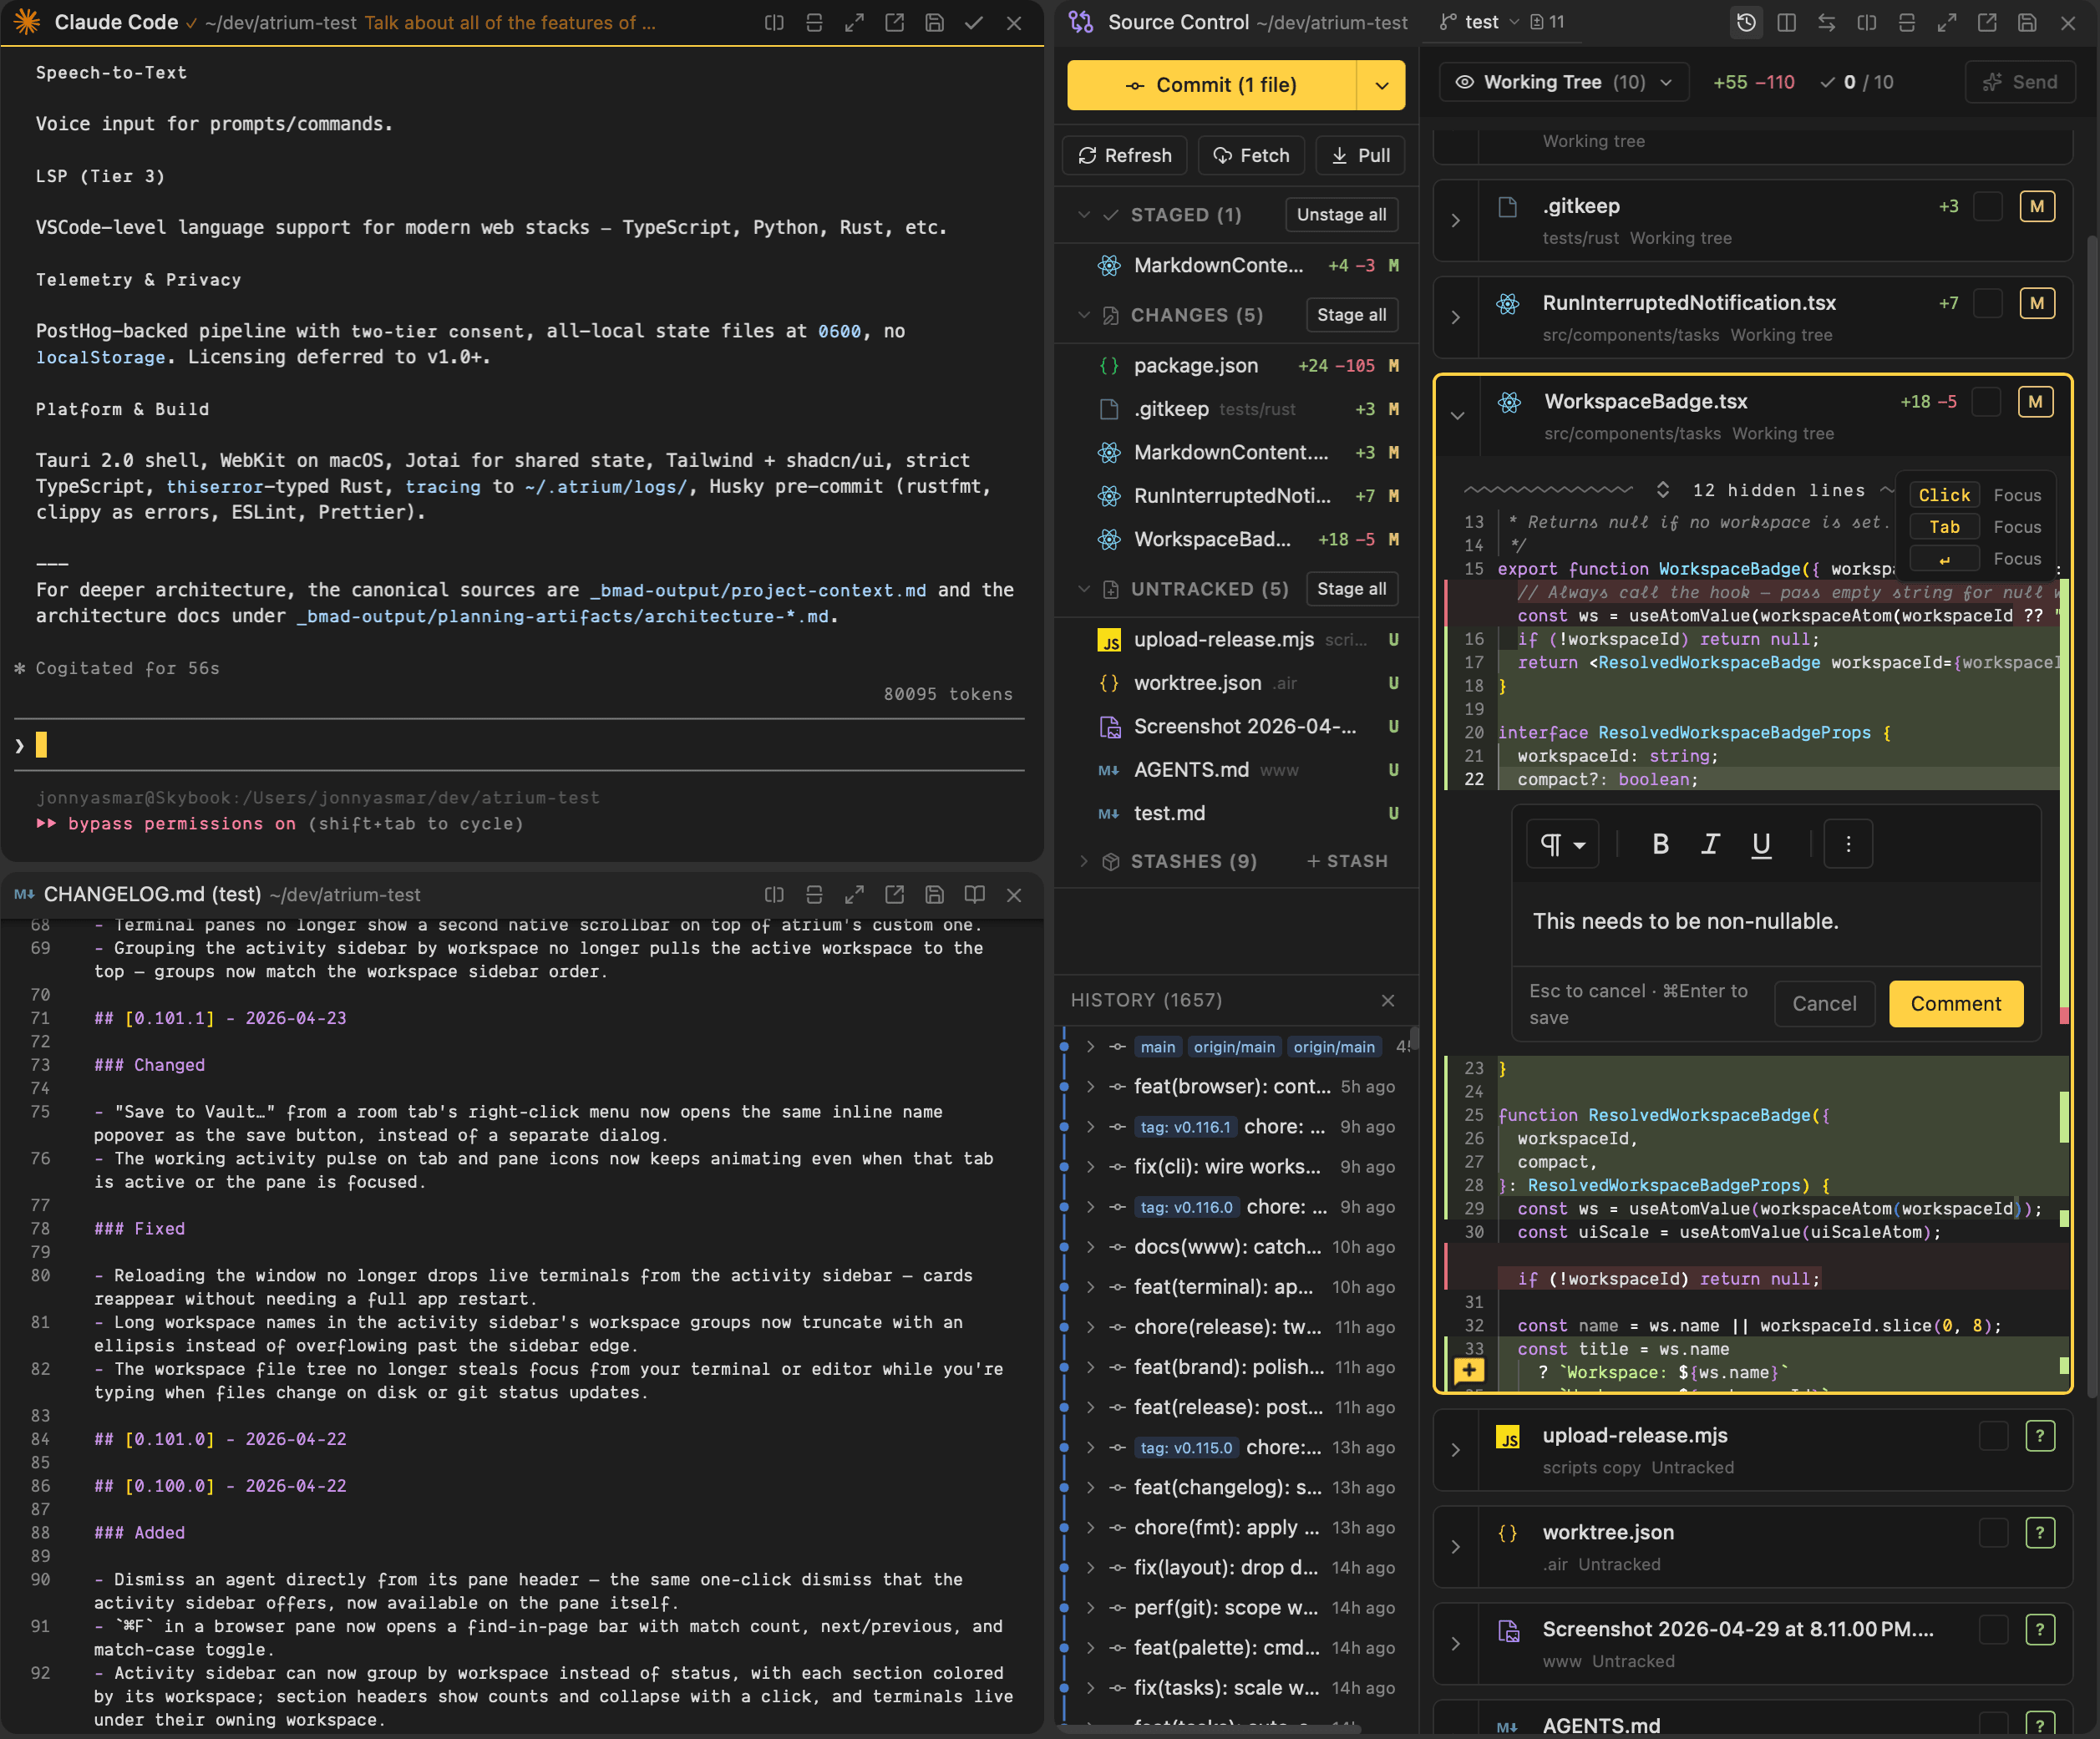Click Comment button to save comment
The image size is (2100, 1739).
click(1955, 1003)
